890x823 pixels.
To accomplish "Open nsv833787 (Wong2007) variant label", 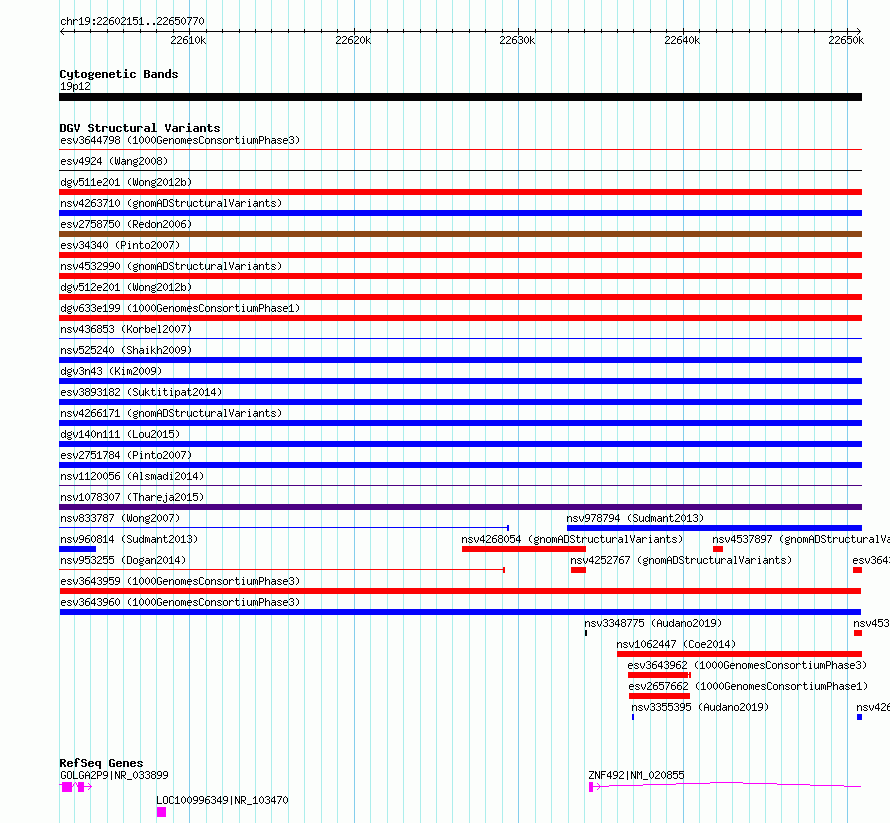I will pyautogui.click(x=120, y=518).
